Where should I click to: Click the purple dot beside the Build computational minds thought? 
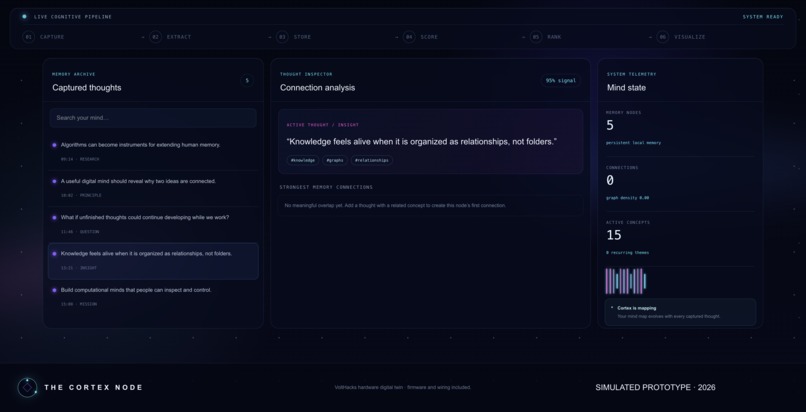pyautogui.click(x=54, y=290)
